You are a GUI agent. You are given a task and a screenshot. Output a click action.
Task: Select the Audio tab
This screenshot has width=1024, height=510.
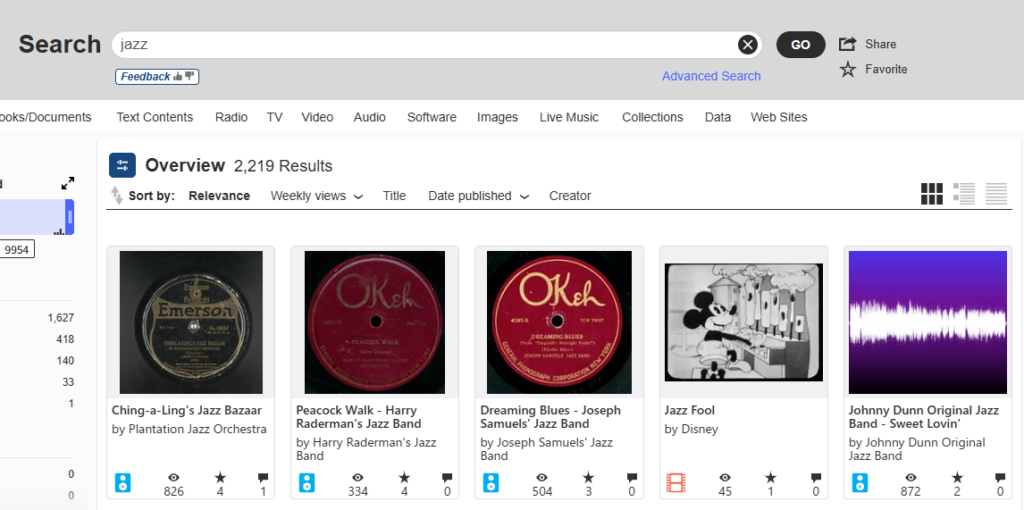click(x=369, y=117)
